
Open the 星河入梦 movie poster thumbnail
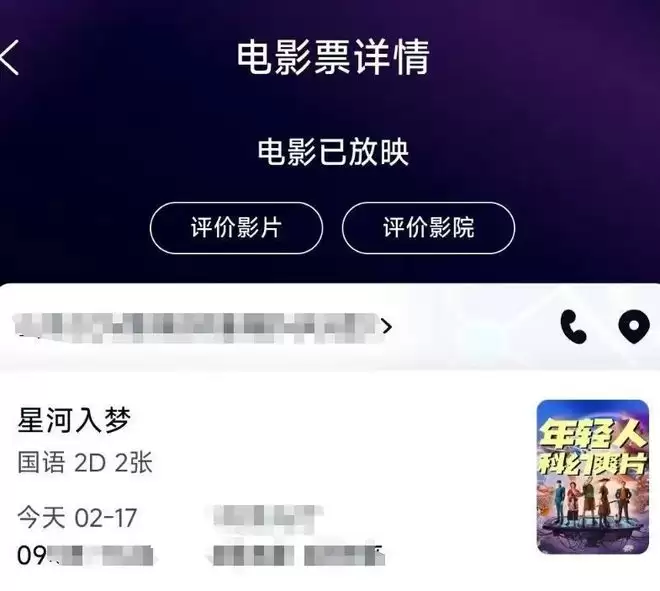tap(593, 477)
